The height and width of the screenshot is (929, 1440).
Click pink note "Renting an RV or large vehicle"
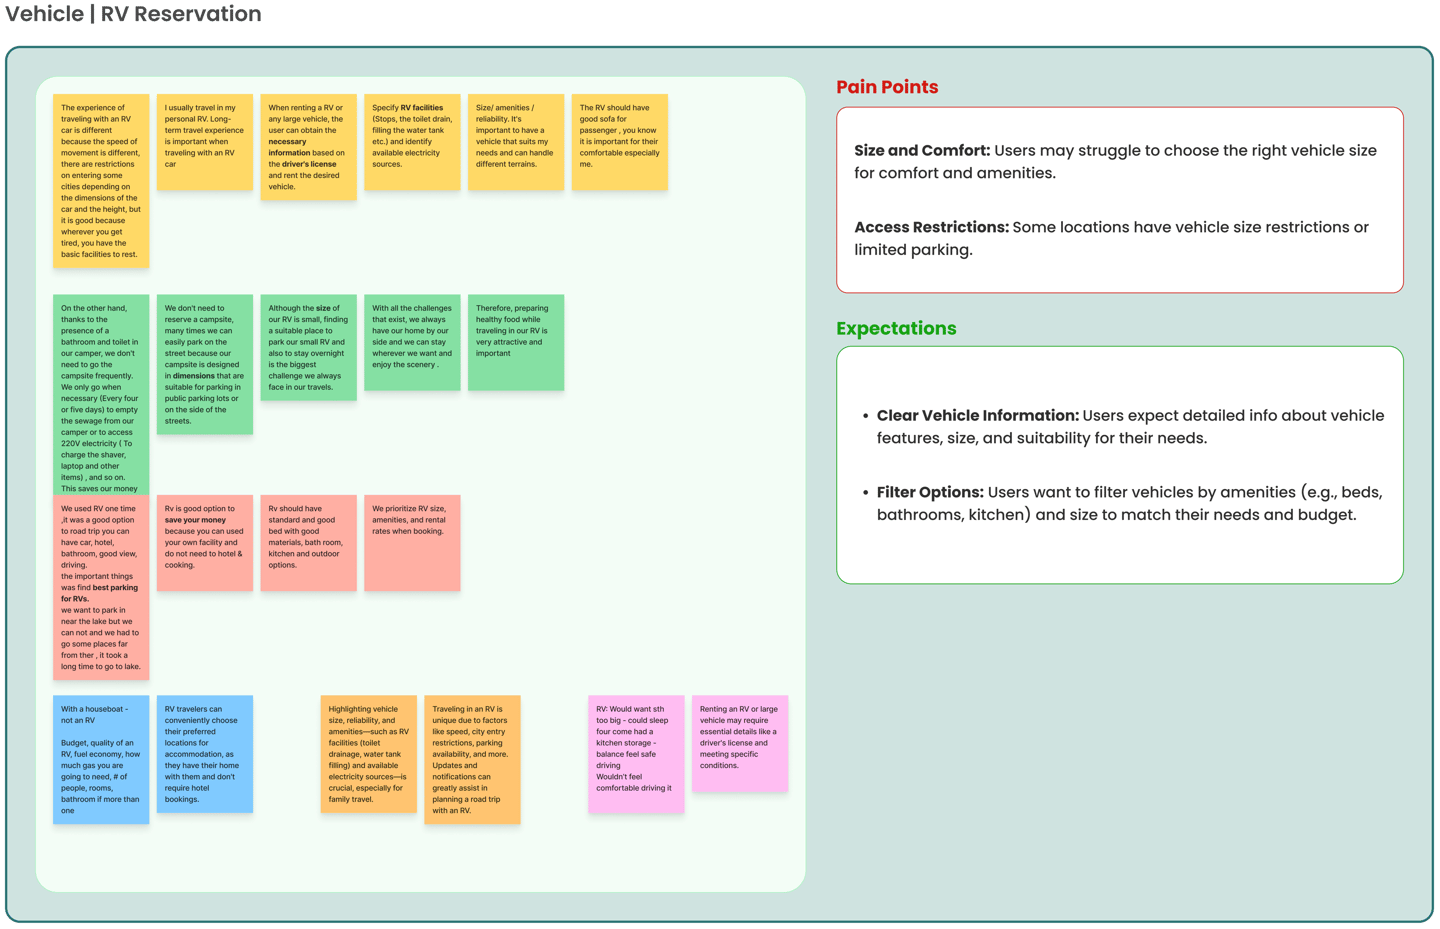[x=740, y=744]
